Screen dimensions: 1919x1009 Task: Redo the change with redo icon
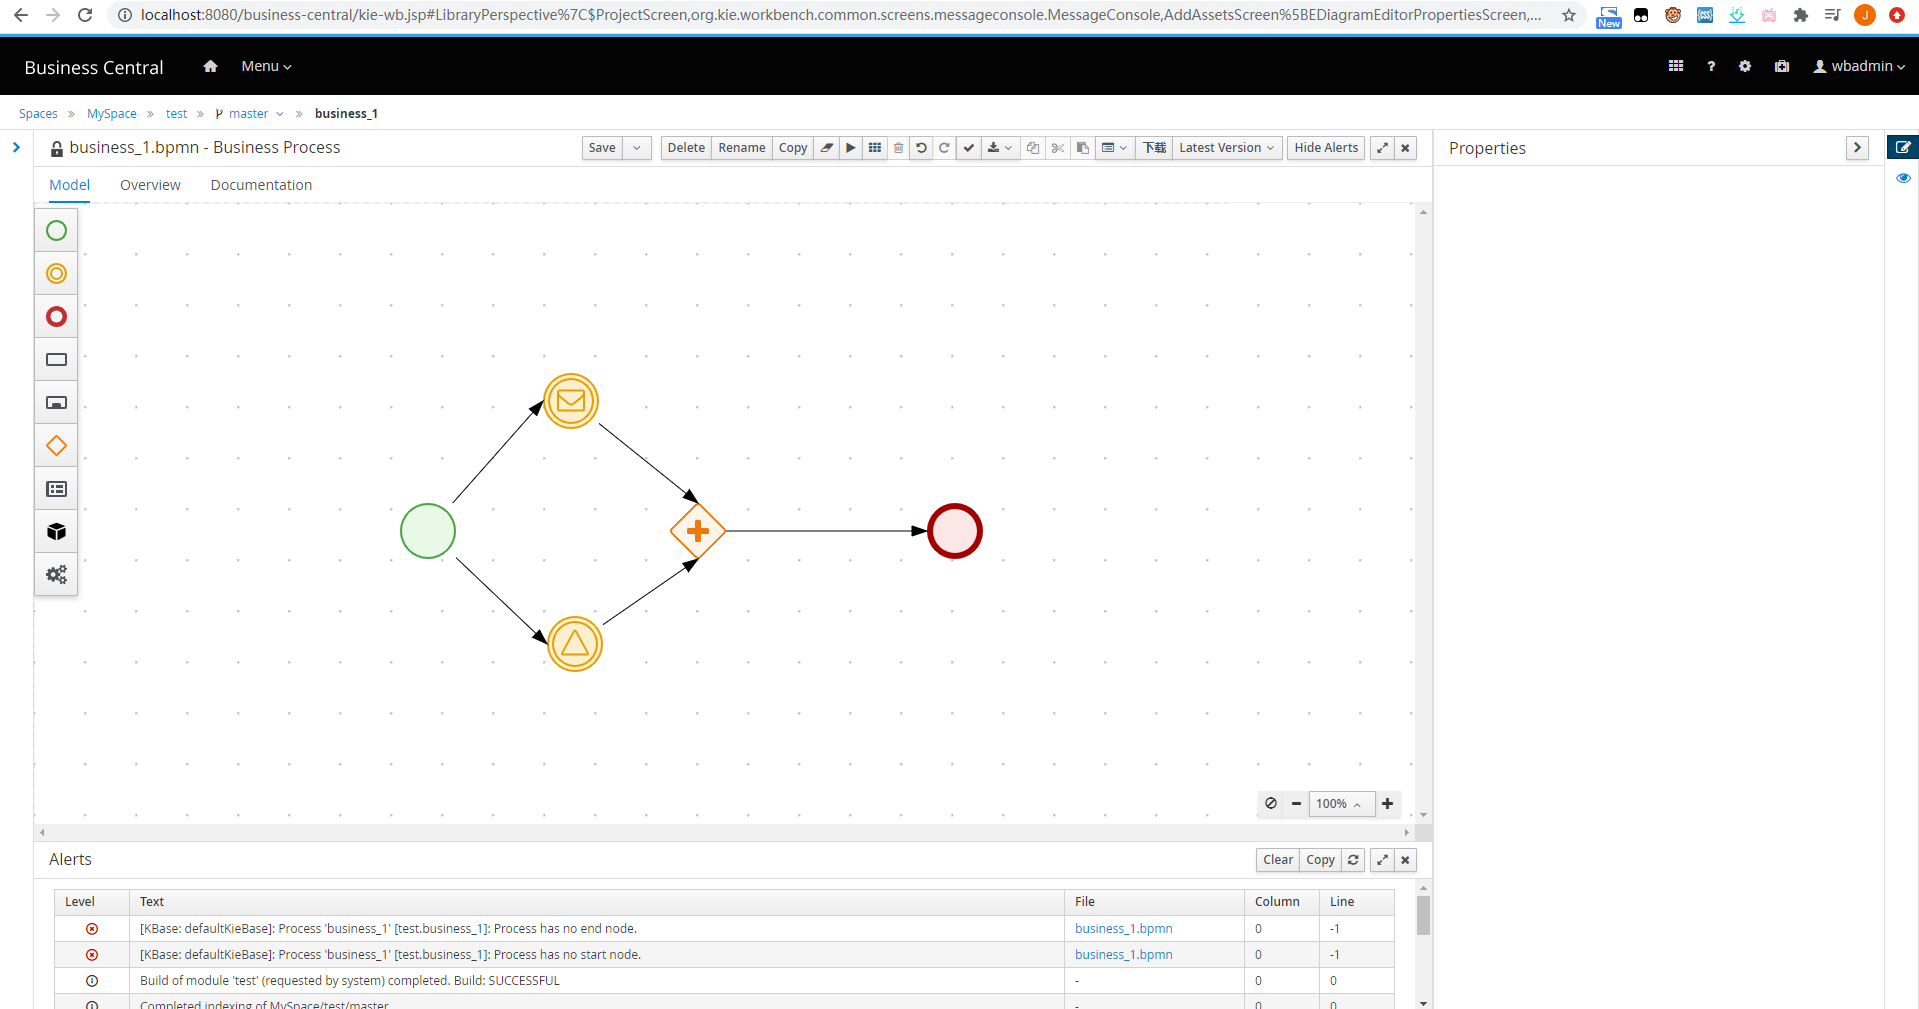pyautogui.click(x=944, y=148)
